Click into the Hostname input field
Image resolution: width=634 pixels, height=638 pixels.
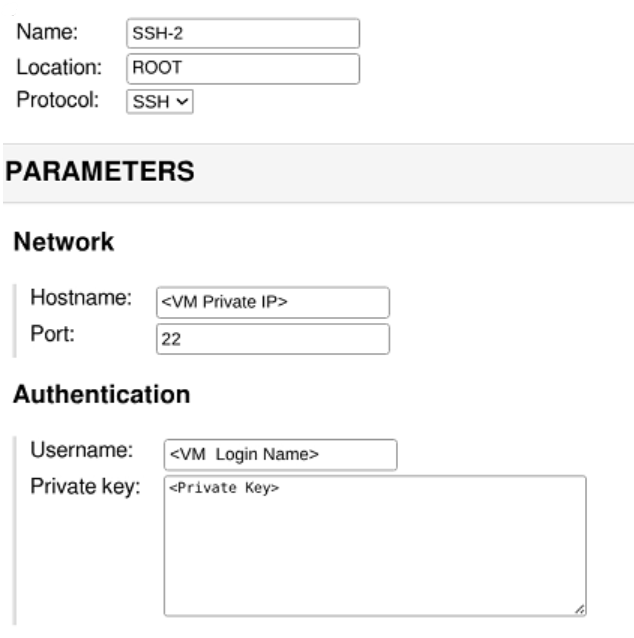(273, 303)
